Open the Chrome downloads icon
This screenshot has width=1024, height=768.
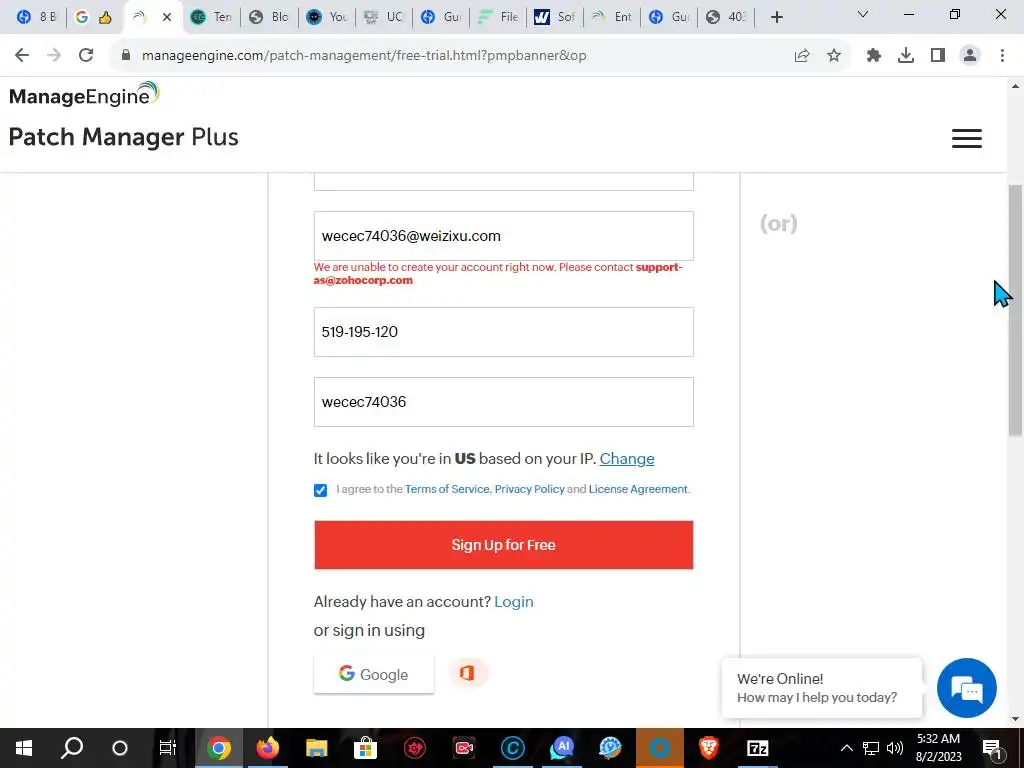pos(906,56)
